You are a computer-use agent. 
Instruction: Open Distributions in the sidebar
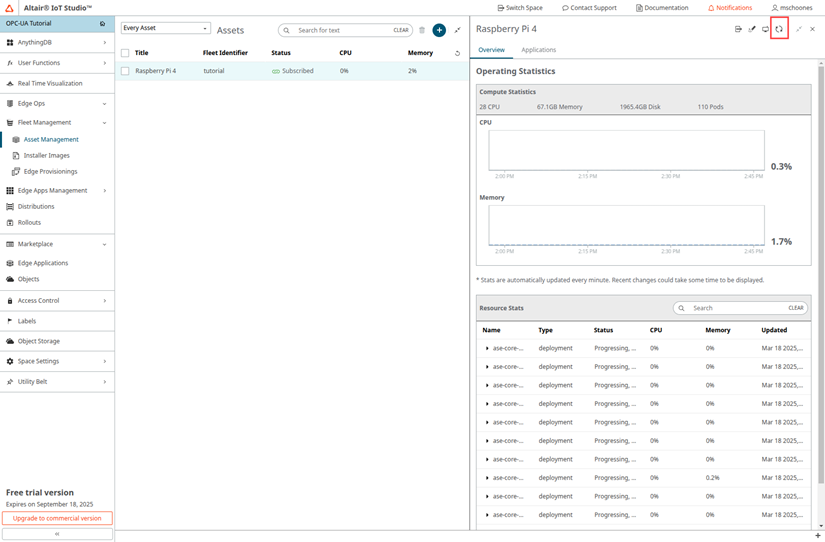pos(36,206)
